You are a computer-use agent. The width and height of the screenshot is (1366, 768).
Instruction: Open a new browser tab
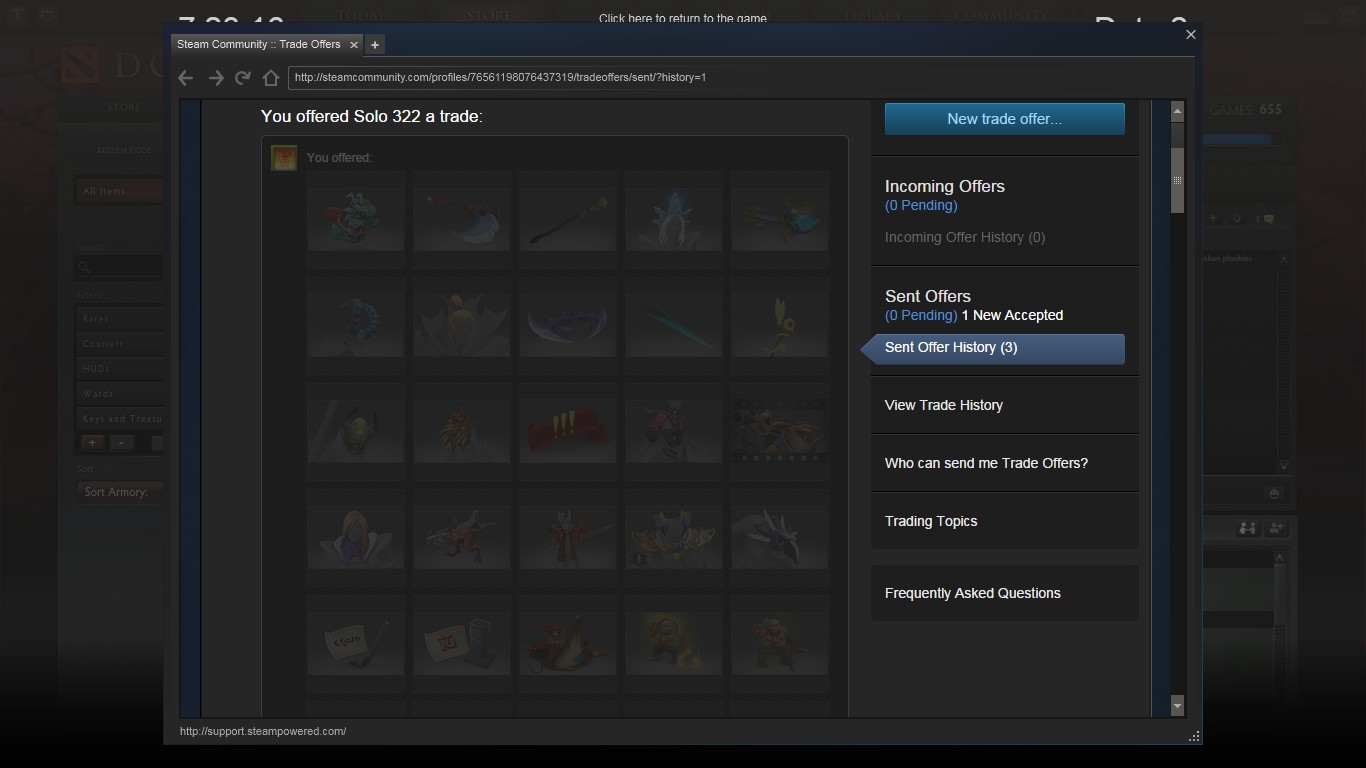(374, 44)
